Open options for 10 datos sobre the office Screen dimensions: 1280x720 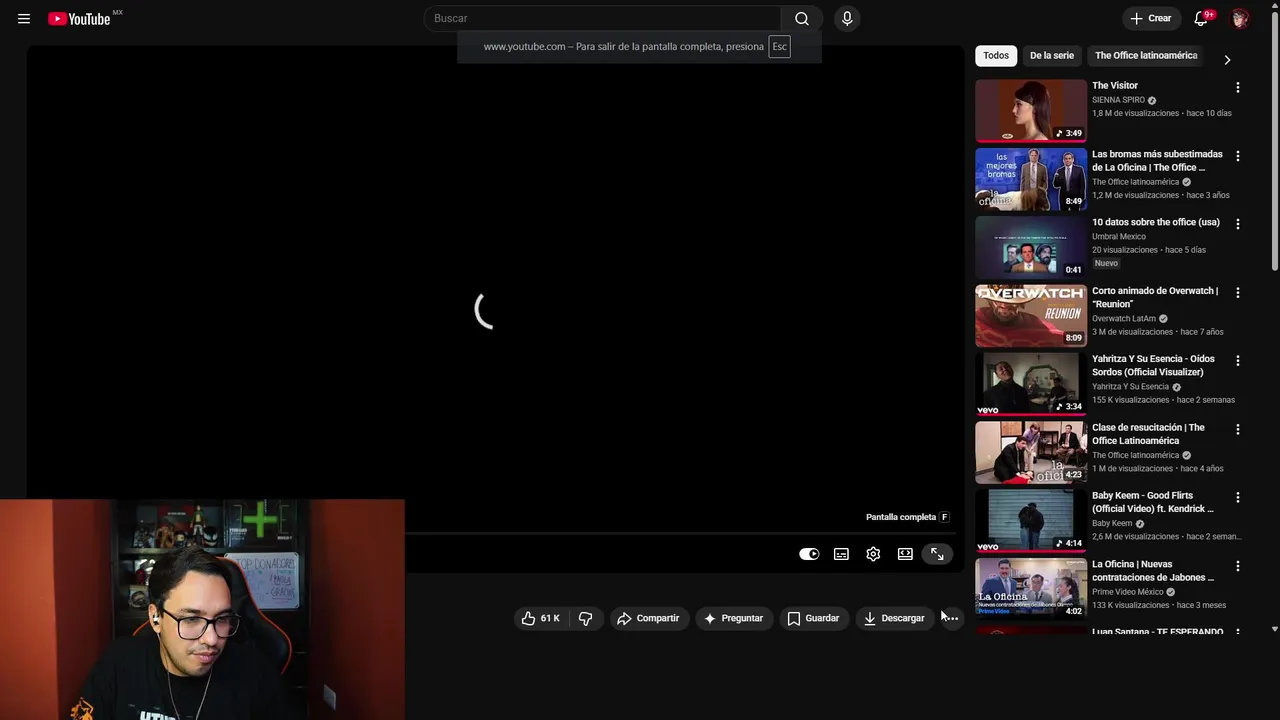click(1238, 224)
